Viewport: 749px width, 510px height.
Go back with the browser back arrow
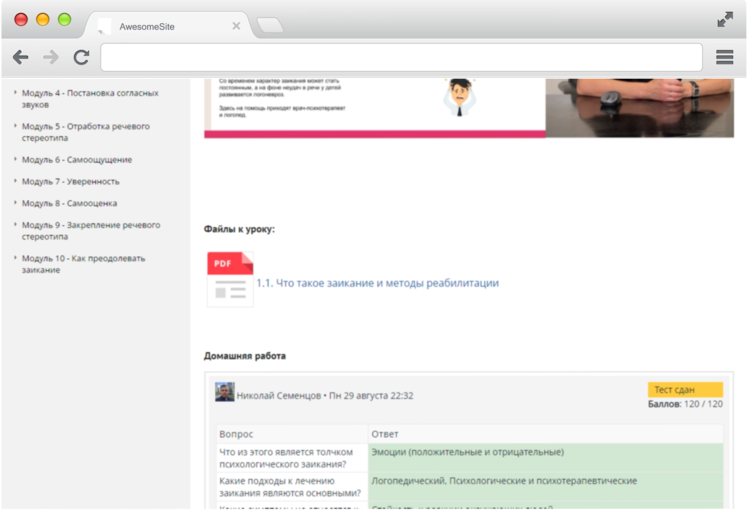(x=21, y=57)
